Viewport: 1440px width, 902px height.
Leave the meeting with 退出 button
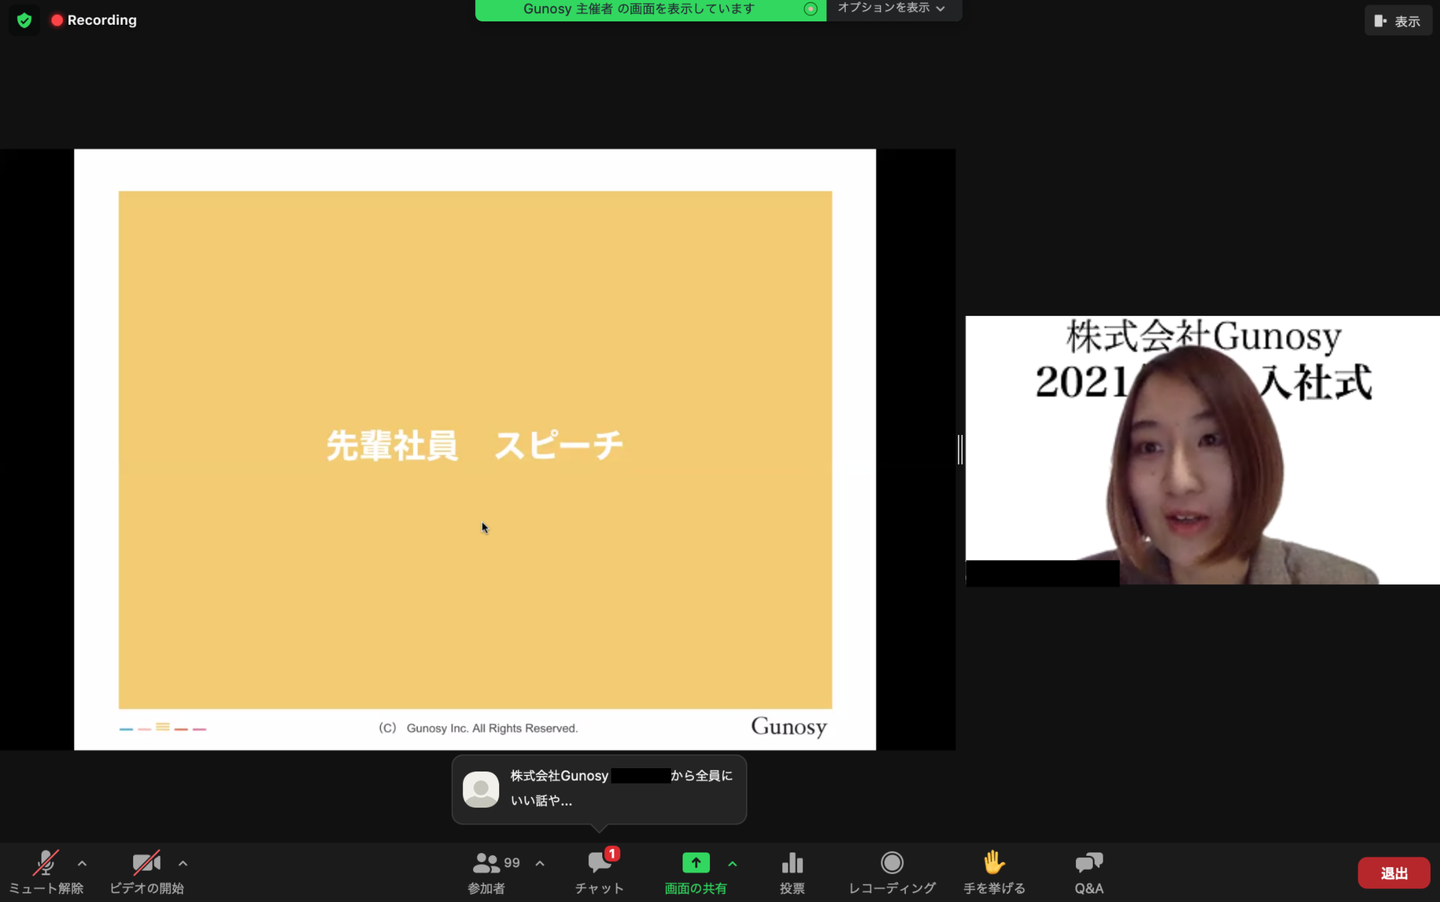(x=1394, y=873)
